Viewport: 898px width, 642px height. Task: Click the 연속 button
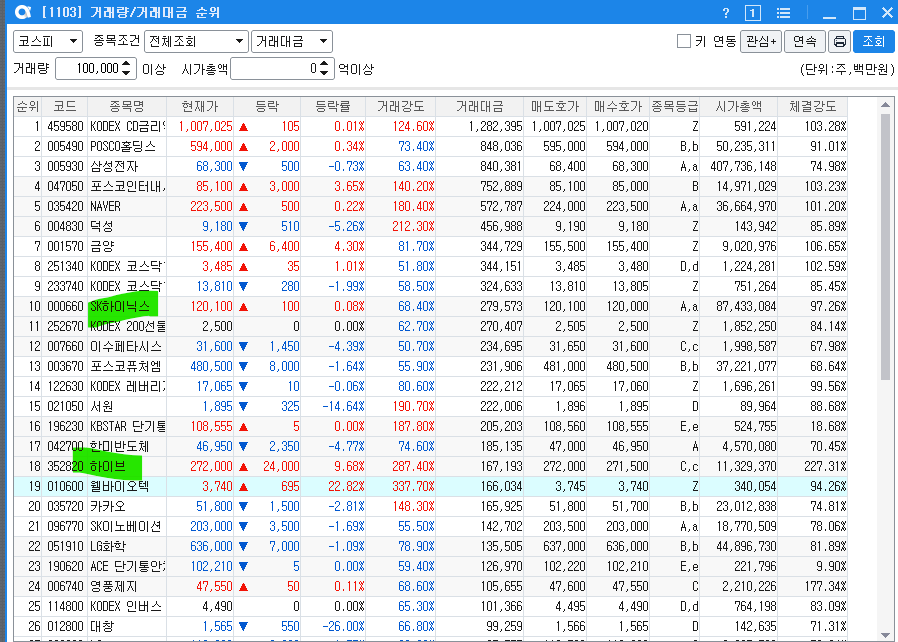805,41
